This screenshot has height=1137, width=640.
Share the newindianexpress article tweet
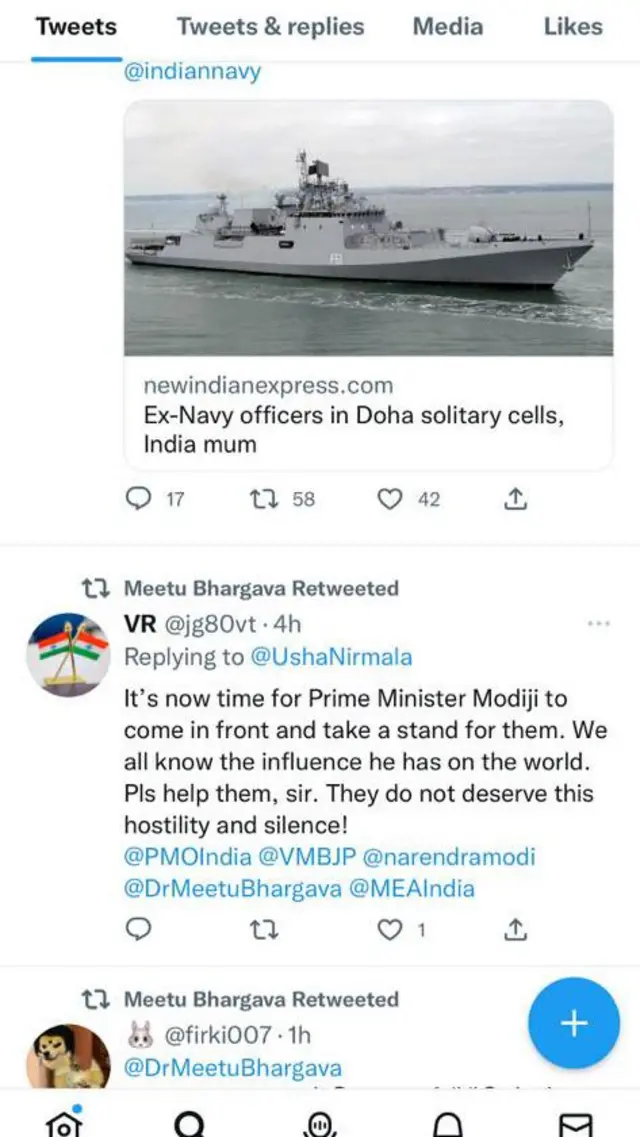pyautogui.click(x=515, y=498)
